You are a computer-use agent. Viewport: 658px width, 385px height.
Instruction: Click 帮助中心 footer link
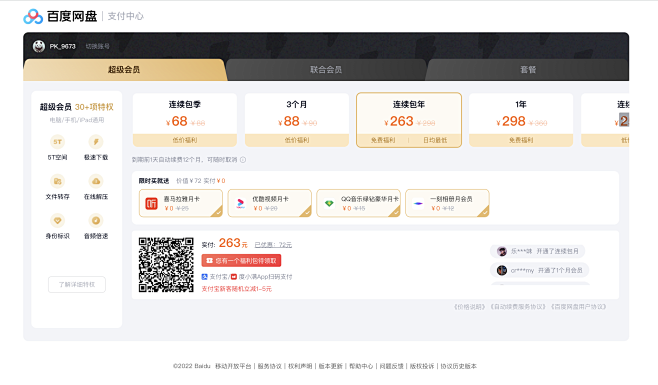pyautogui.click(x=361, y=366)
